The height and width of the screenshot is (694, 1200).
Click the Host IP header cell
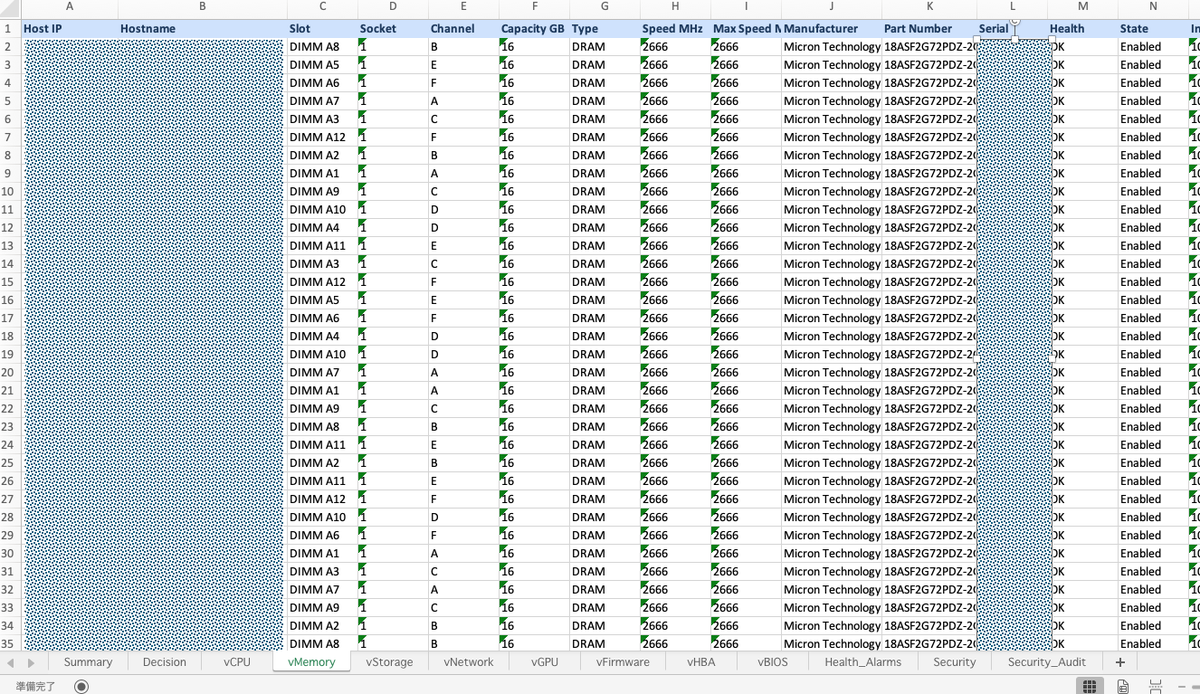(x=69, y=28)
